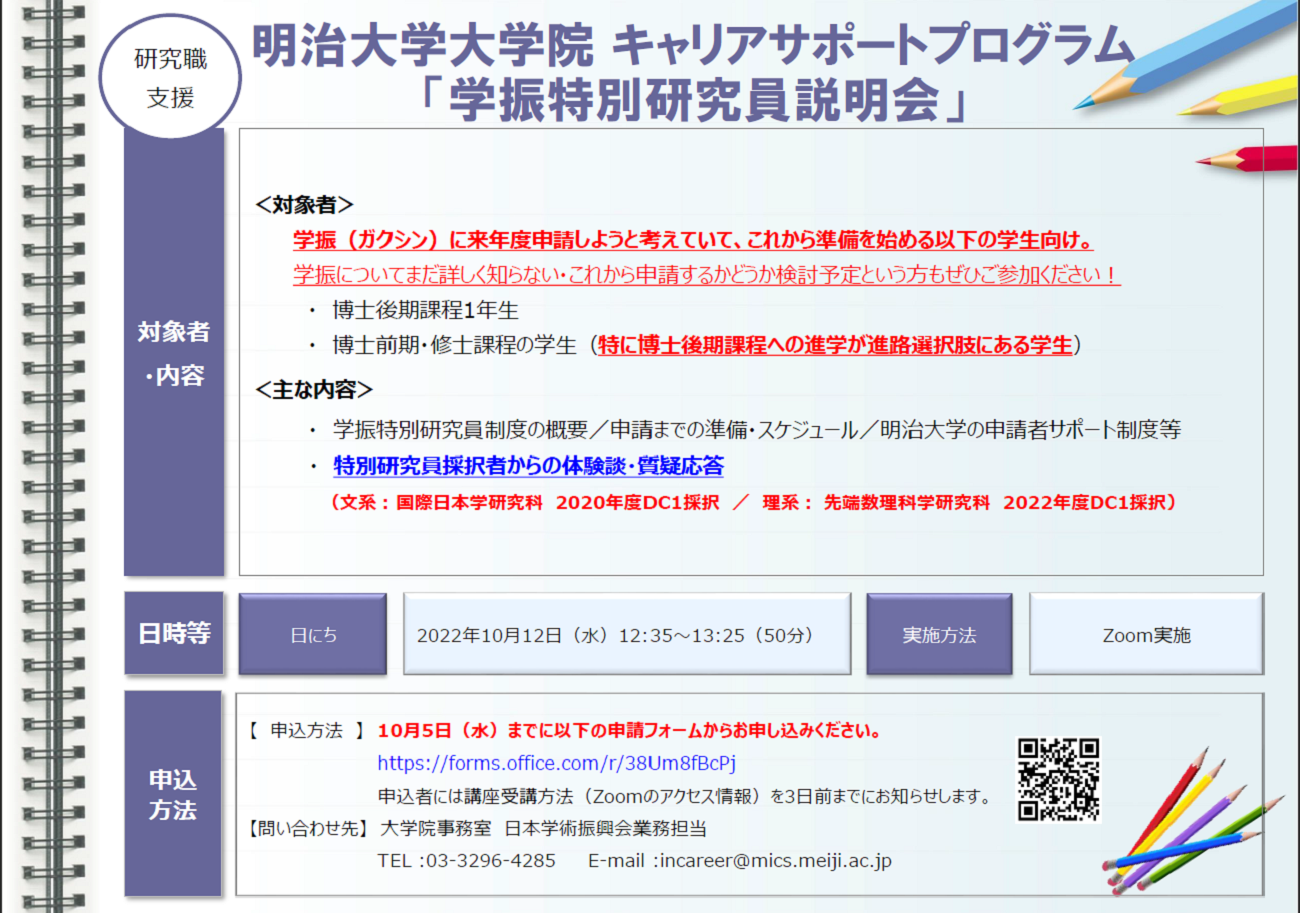Click the <主な内容> heading
This screenshot has width=1300, height=913.
[314, 389]
